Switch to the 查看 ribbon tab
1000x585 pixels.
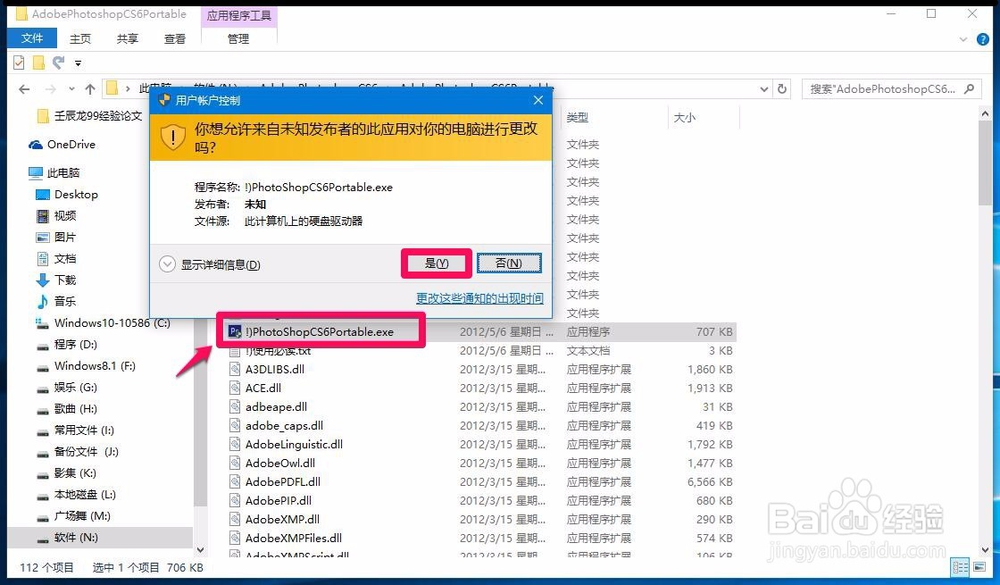pyautogui.click(x=175, y=39)
